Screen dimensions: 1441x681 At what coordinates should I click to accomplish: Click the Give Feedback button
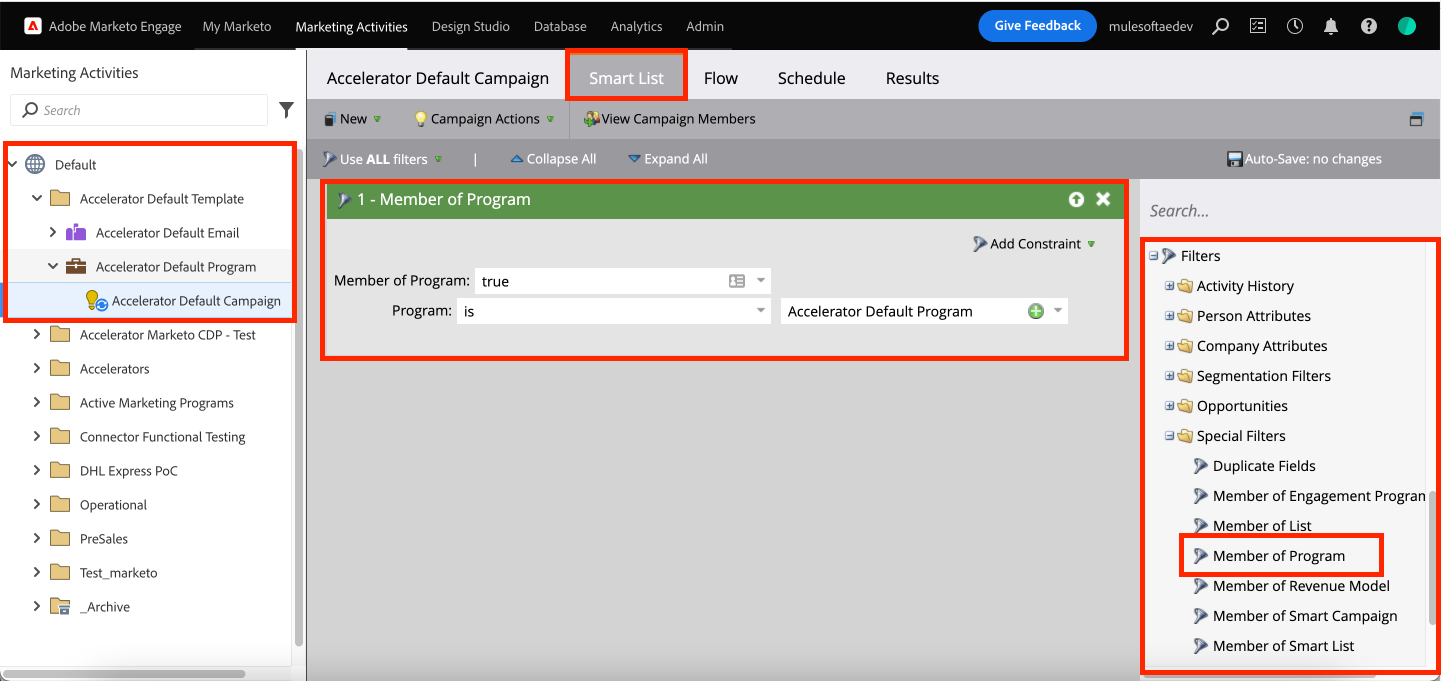coord(1038,26)
